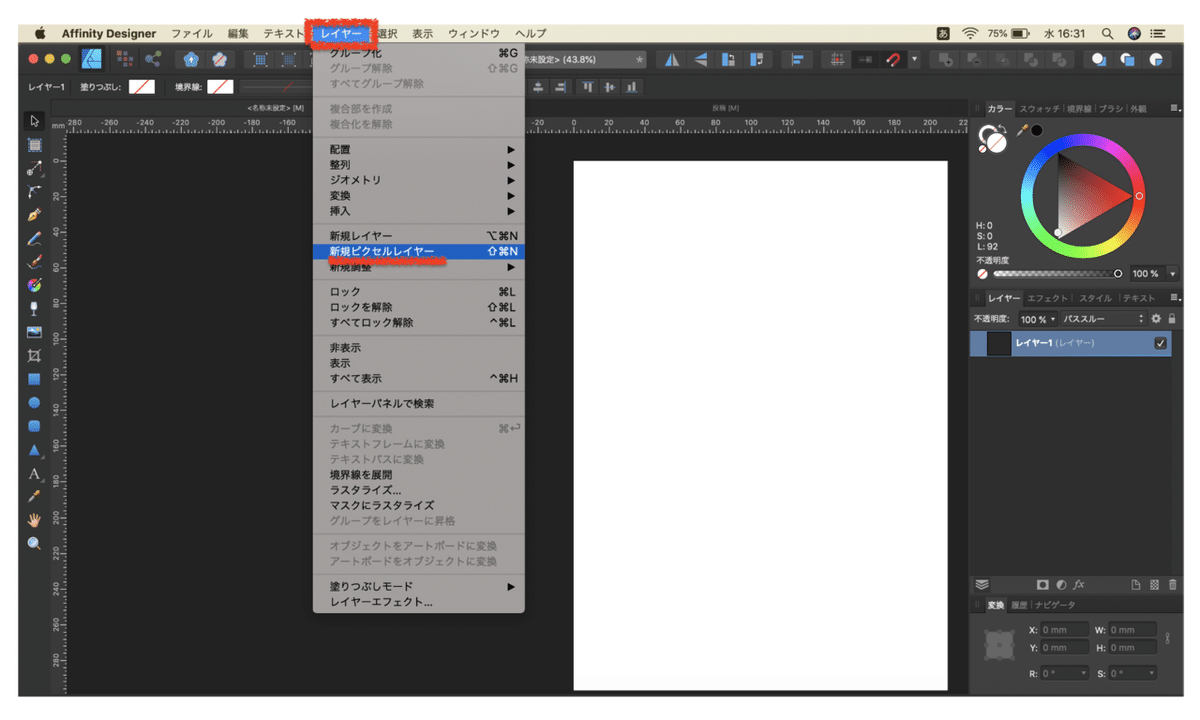
Task: Select the Corner tool
Action: pos(34,191)
